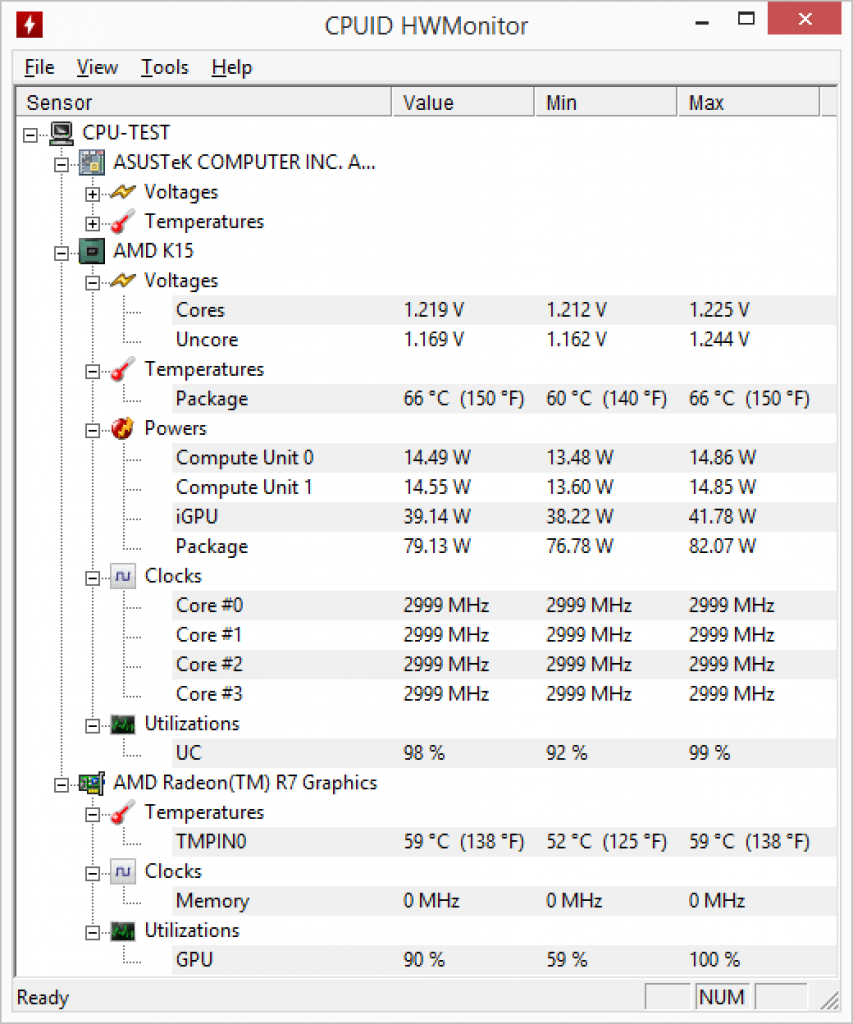Select the Cores voltage row
Viewport: 853px width, 1024px height.
(x=504, y=310)
